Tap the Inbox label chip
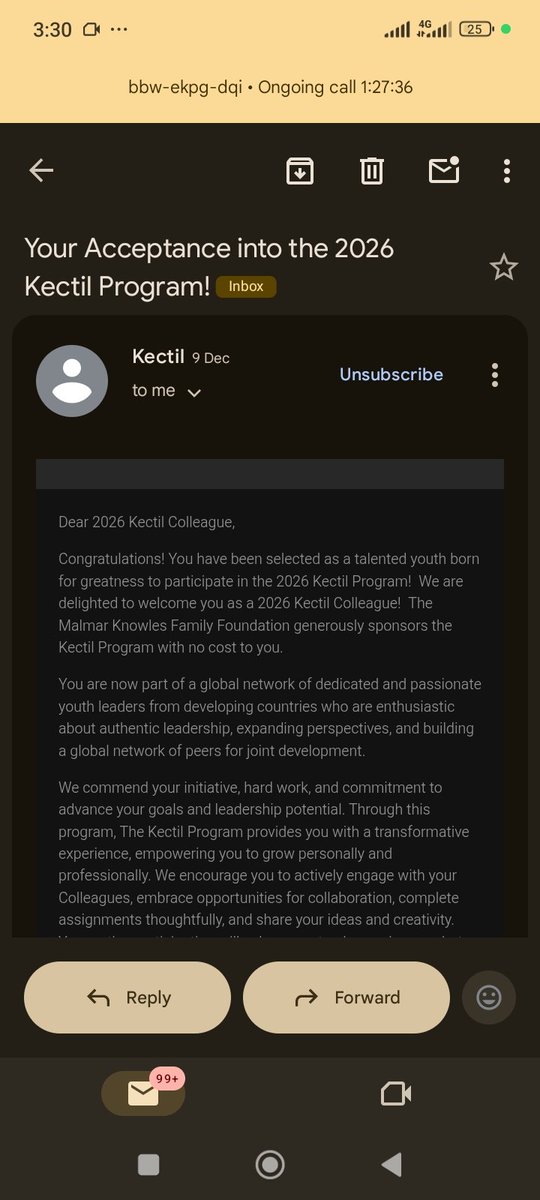540x1200 pixels. (246, 286)
